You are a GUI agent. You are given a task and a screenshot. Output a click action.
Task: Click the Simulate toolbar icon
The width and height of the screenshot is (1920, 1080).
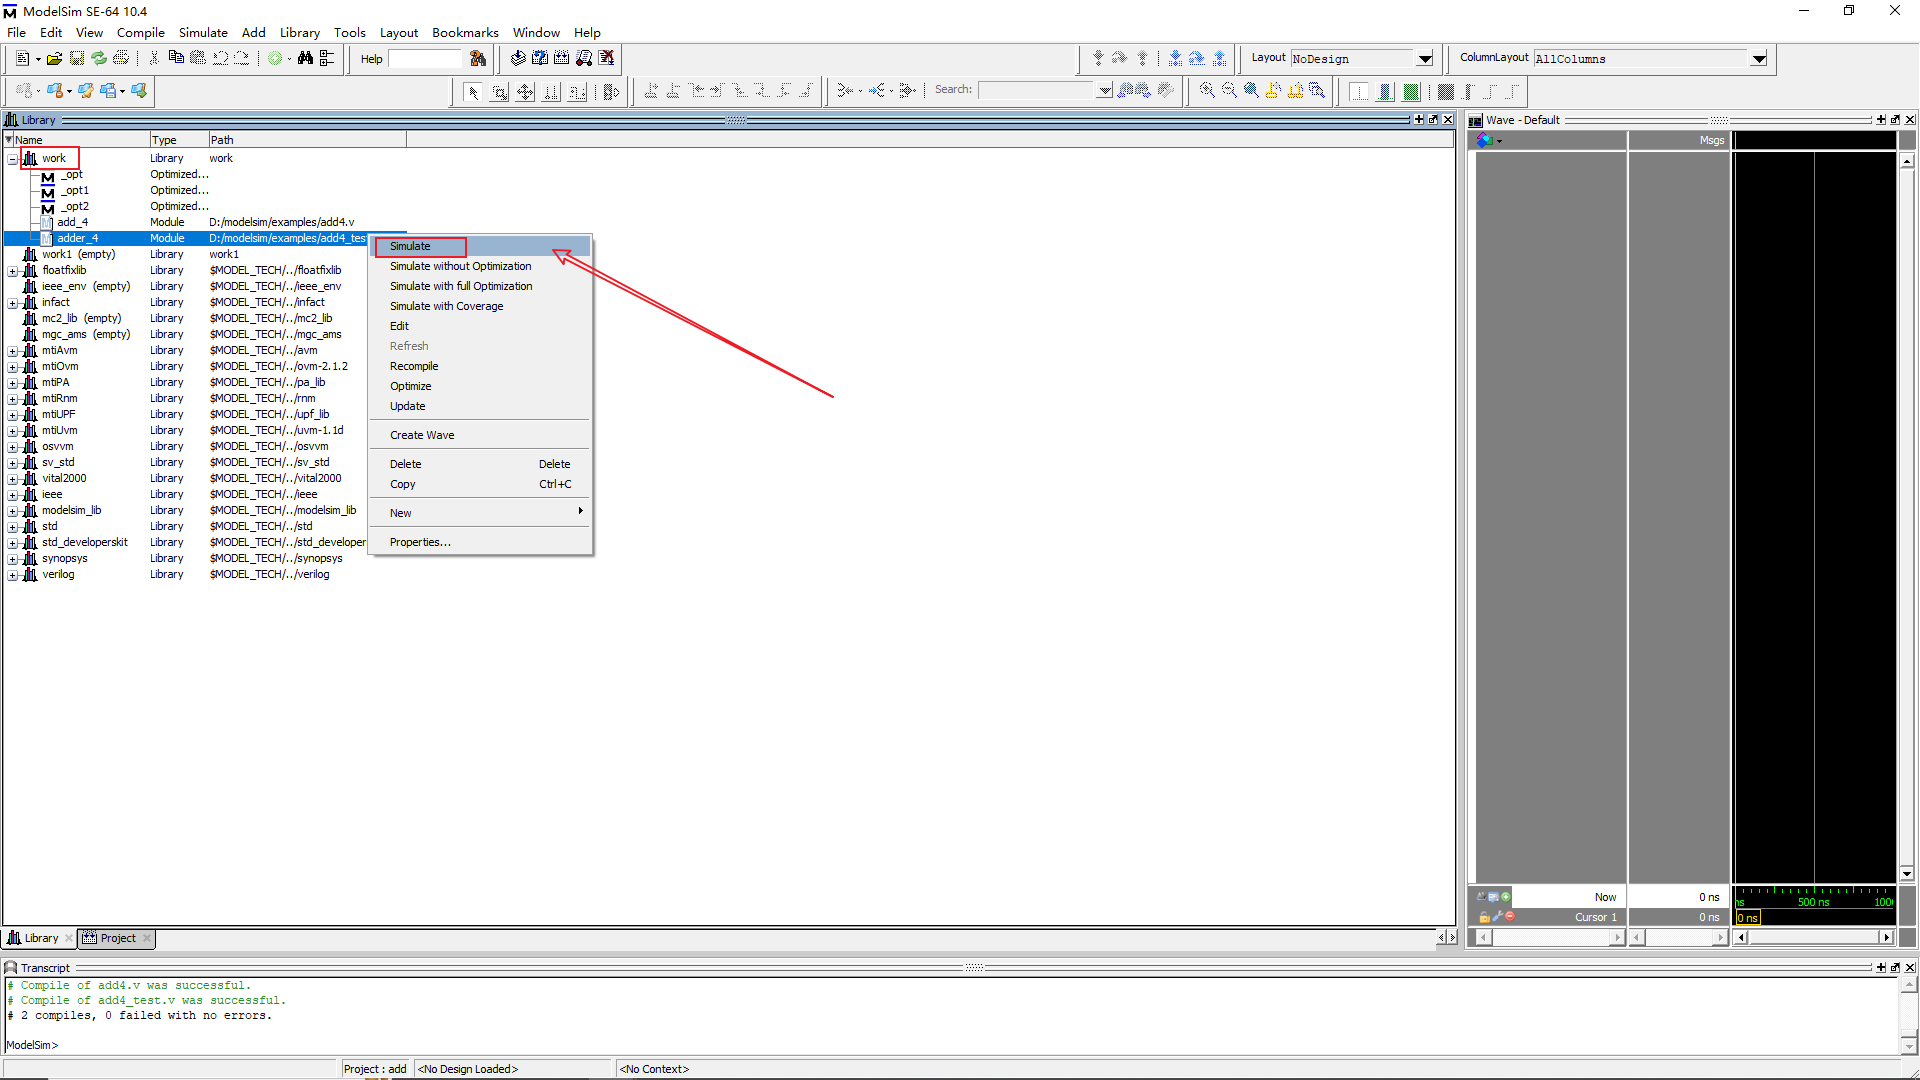(584, 58)
